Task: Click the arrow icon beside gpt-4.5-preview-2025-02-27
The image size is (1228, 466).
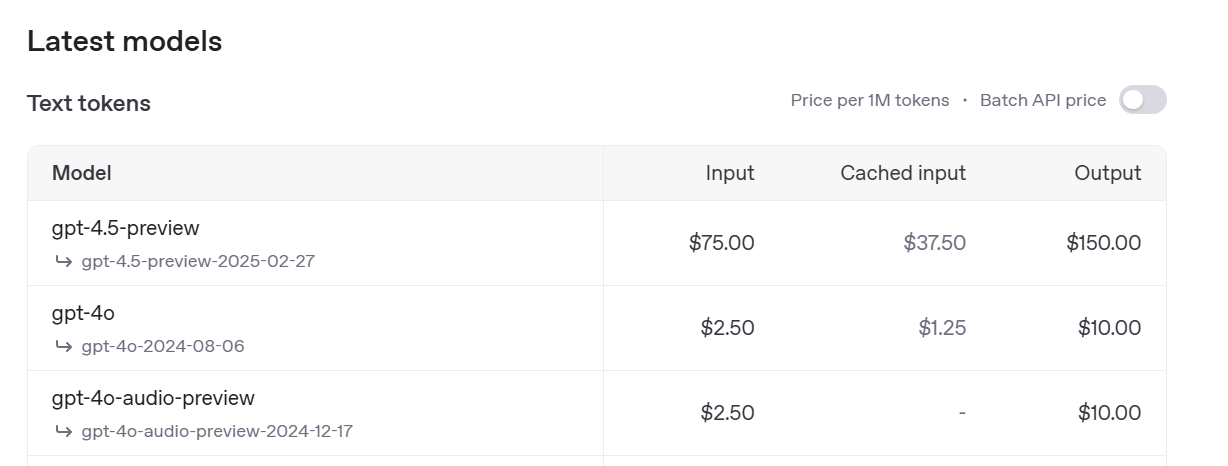Action: [x=63, y=262]
